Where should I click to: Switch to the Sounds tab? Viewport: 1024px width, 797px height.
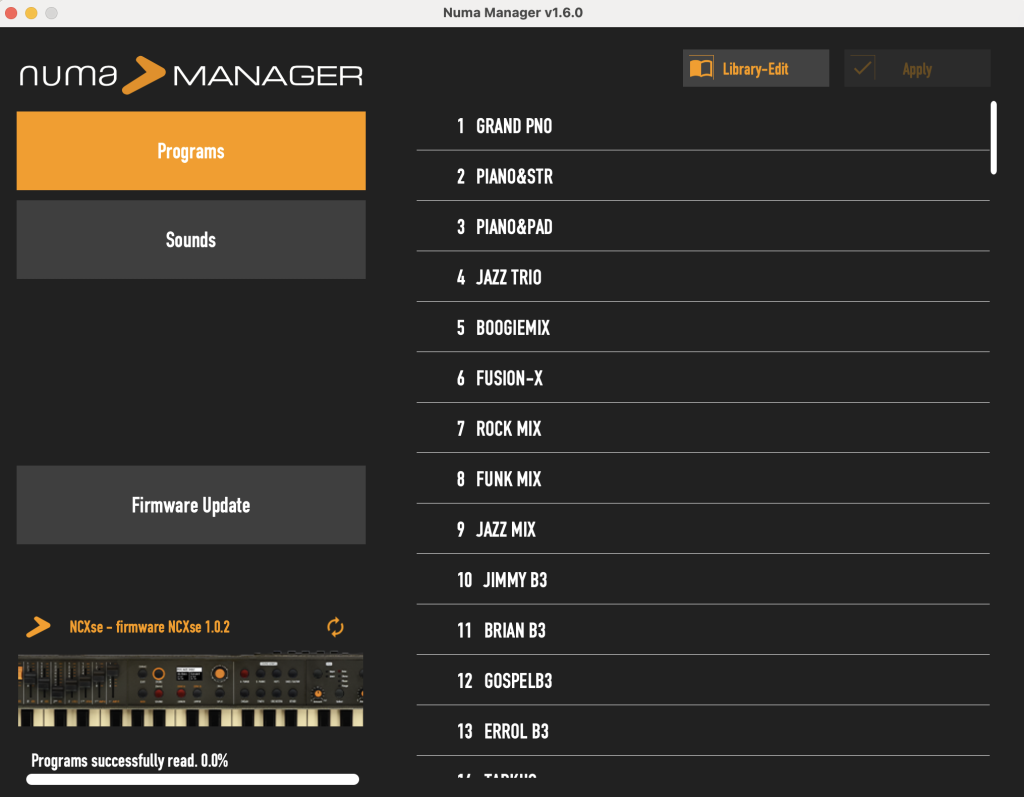(191, 240)
